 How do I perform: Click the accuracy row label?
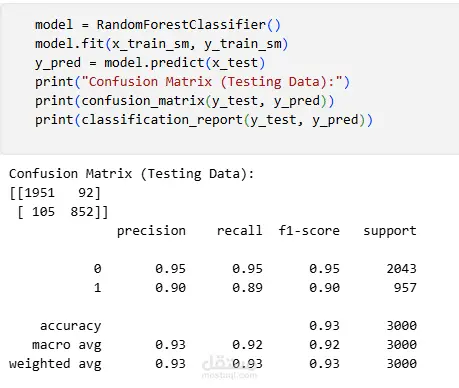click(x=70, y=326)
